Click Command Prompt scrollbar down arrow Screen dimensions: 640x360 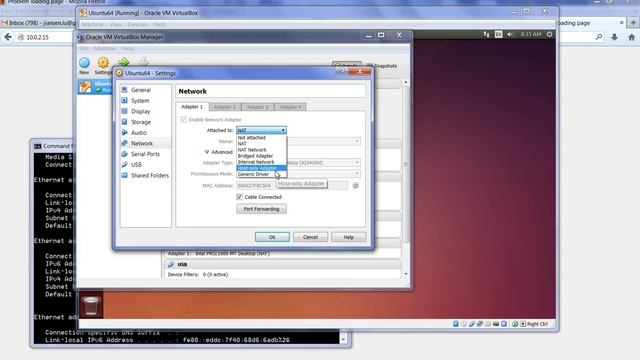(343, 339)
